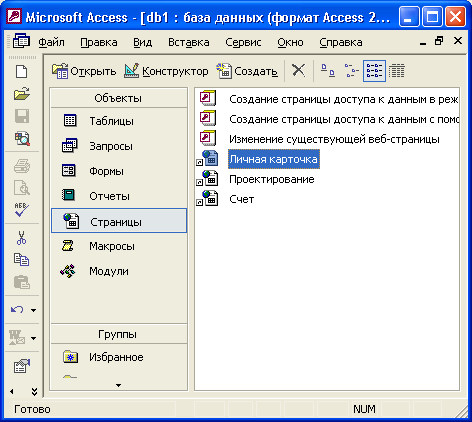Viewport: 472px width, 422px height.
Task: Click the Spelling check icon
Action: coord(22,210)
